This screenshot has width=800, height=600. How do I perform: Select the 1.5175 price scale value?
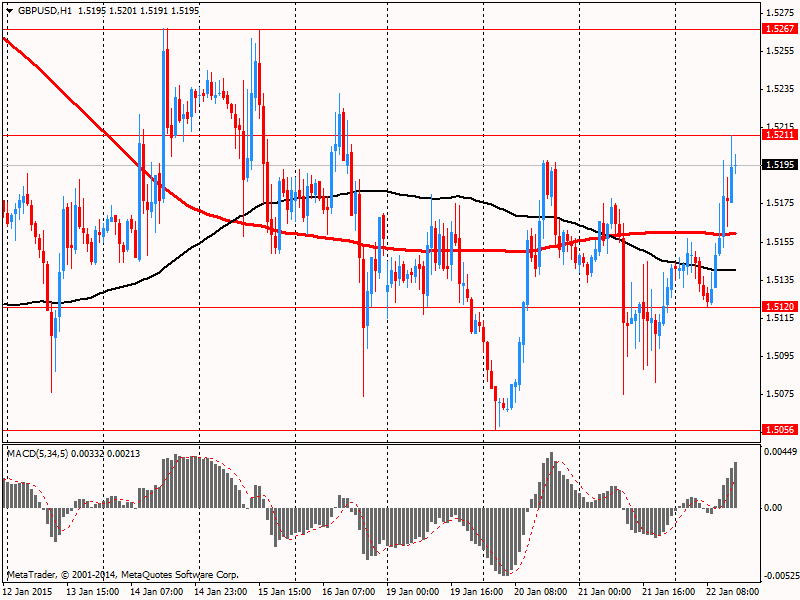[781, 203]
